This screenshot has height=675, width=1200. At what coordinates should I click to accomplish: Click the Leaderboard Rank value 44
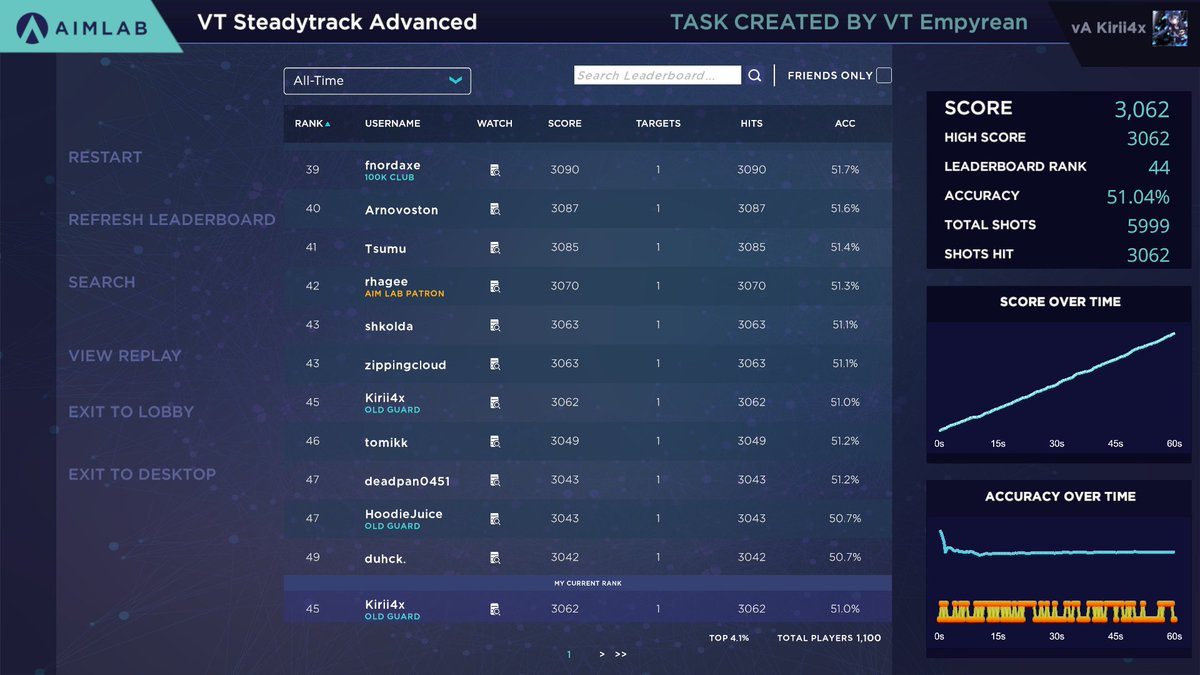tap(1159, 168)
